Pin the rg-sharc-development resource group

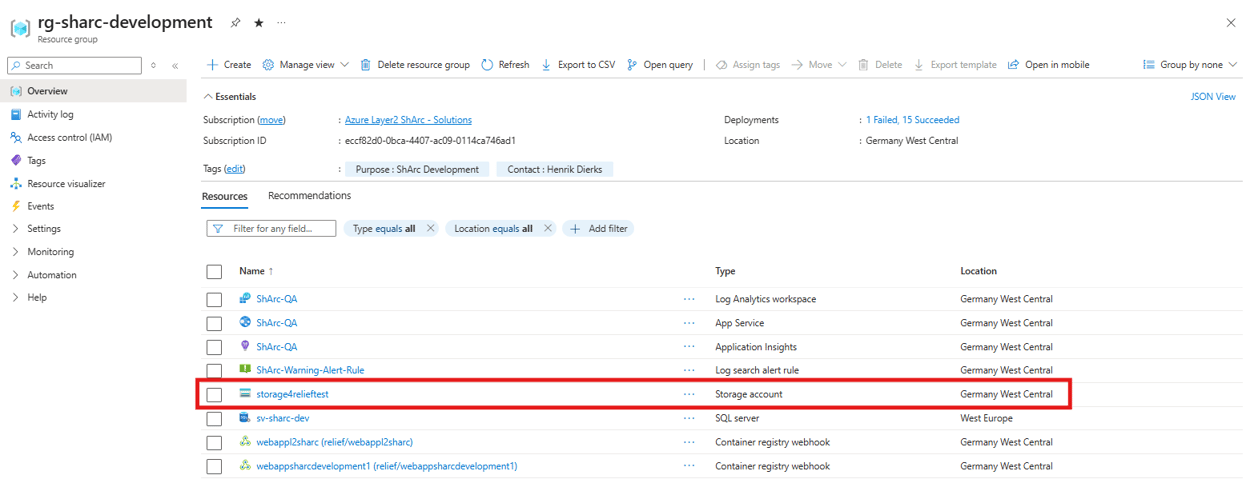point(236,22)
